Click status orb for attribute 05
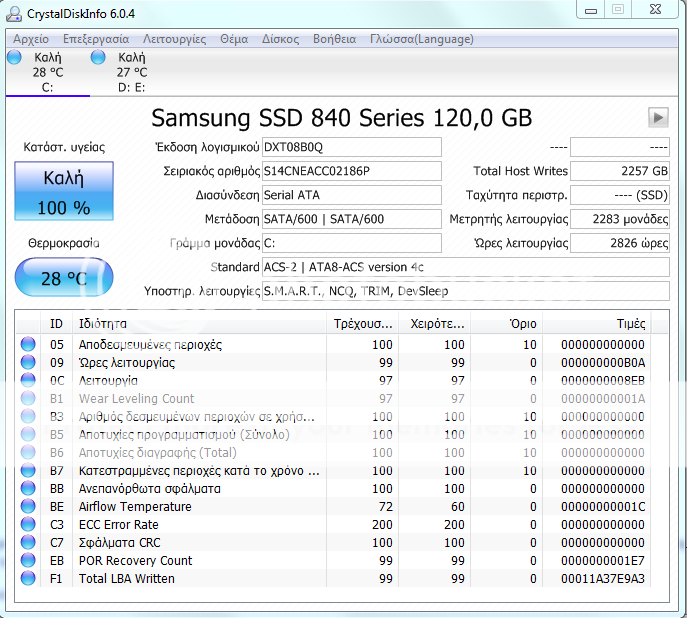 (x=28, y=345)
